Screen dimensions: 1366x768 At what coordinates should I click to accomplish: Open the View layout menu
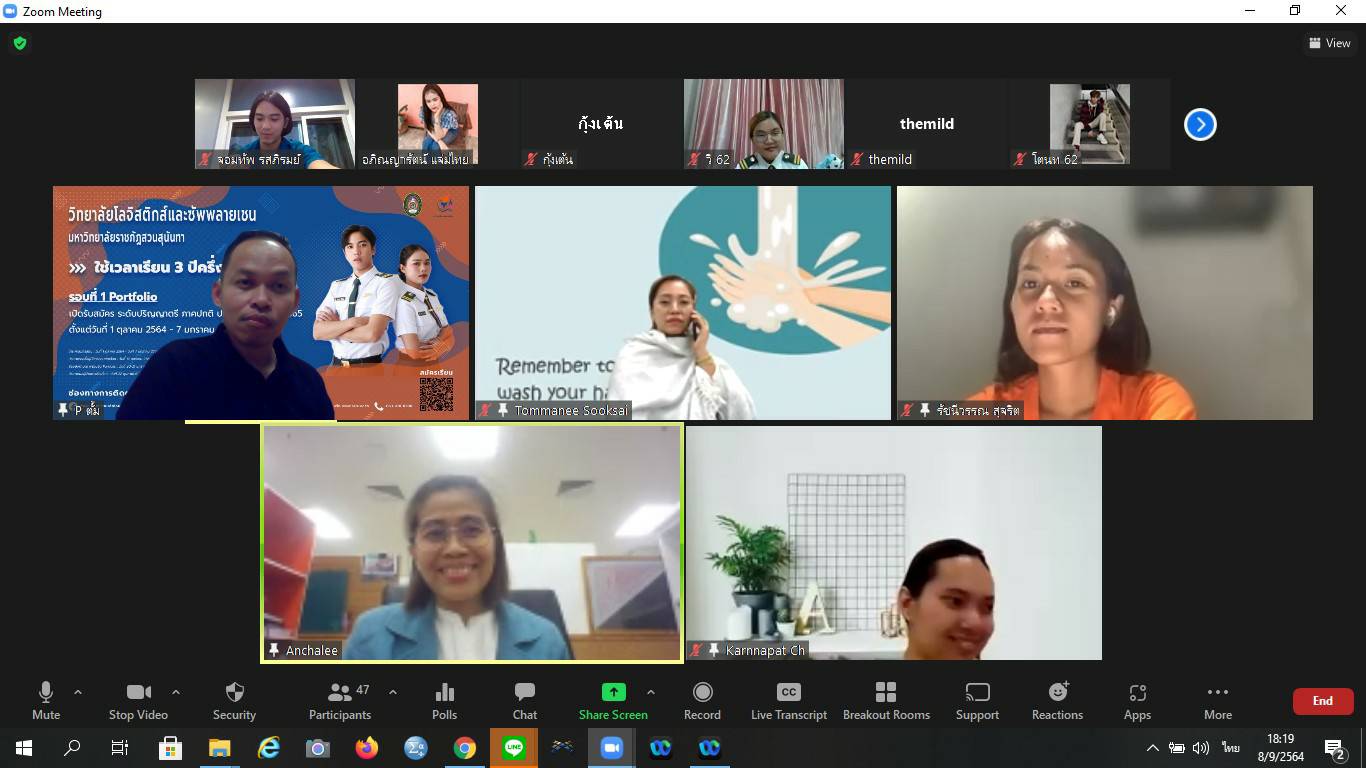point(1329,43)
